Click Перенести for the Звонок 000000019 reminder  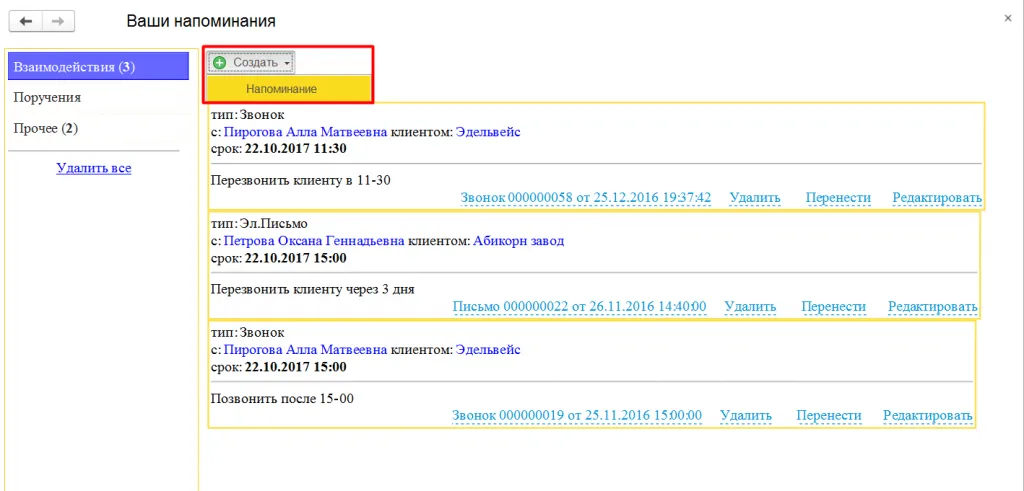pyautogui.click(x=829, y=415)
